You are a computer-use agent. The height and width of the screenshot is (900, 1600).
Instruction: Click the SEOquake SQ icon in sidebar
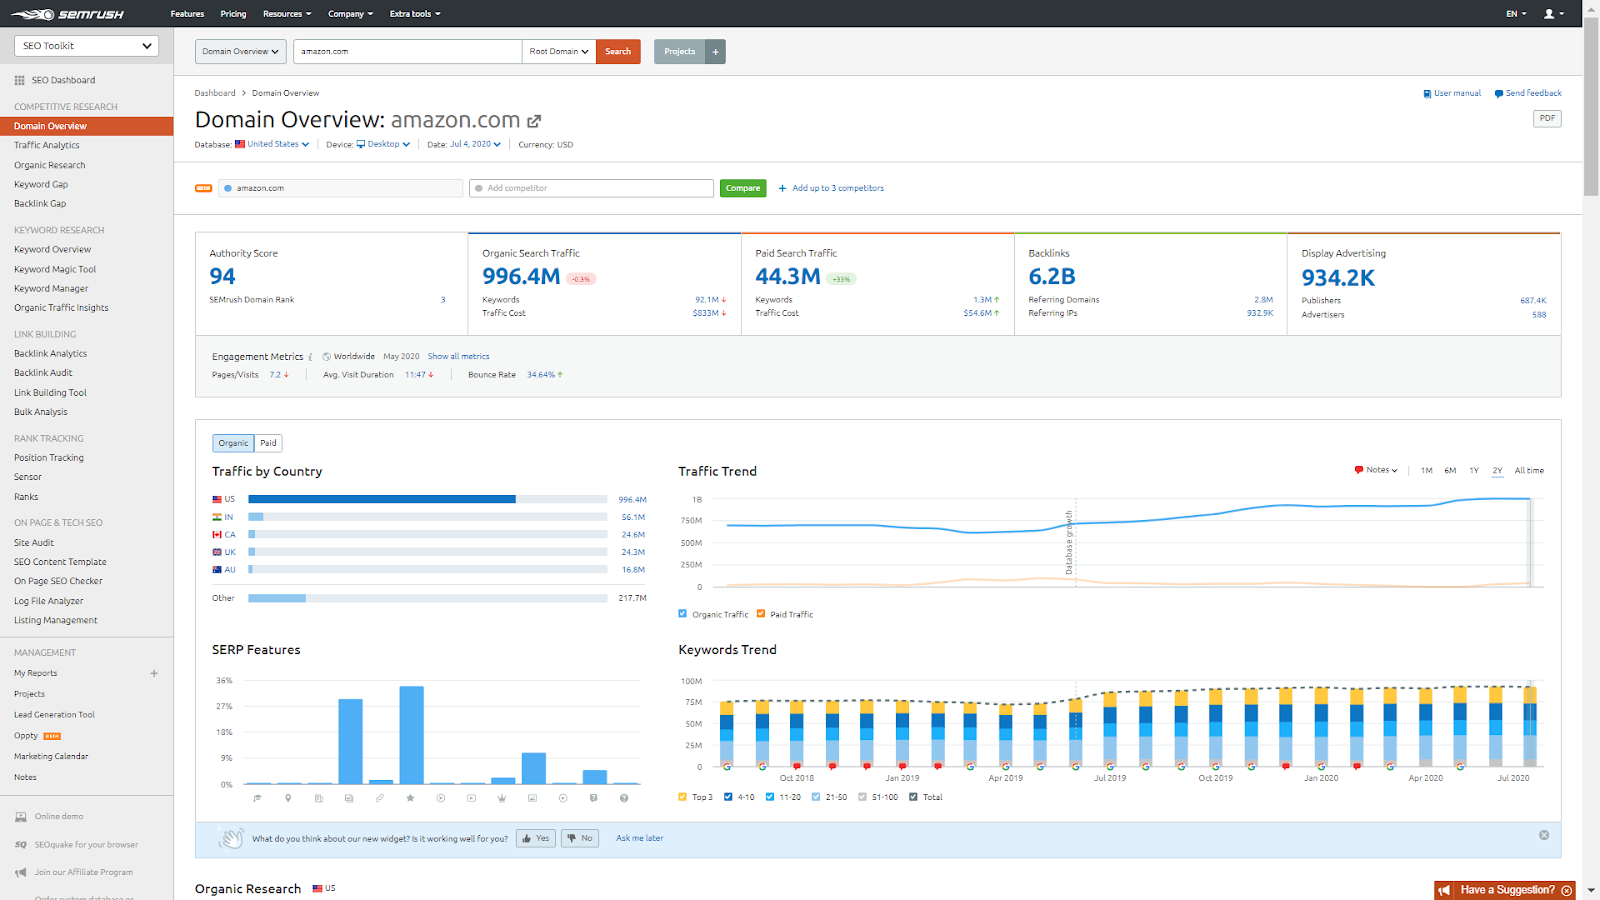pos(21,845)
